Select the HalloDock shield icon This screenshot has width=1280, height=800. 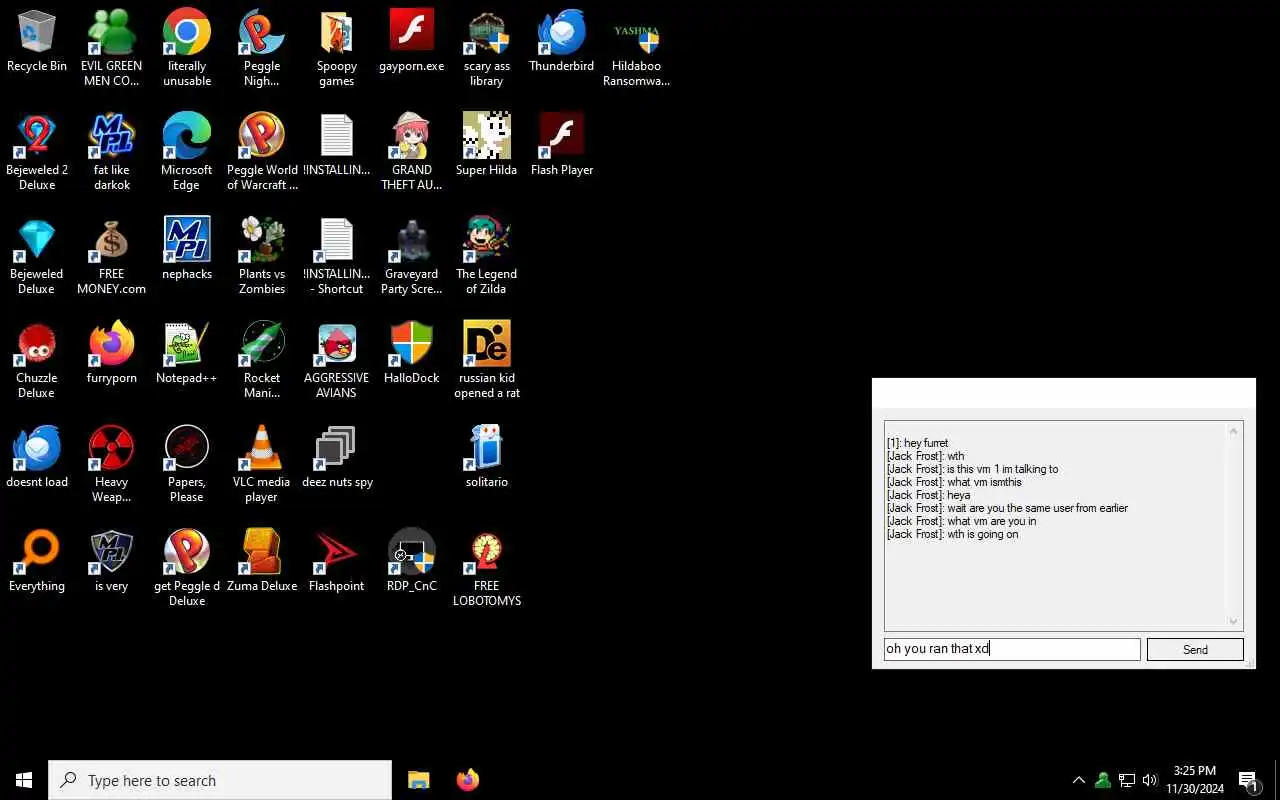tap(412, 344)
